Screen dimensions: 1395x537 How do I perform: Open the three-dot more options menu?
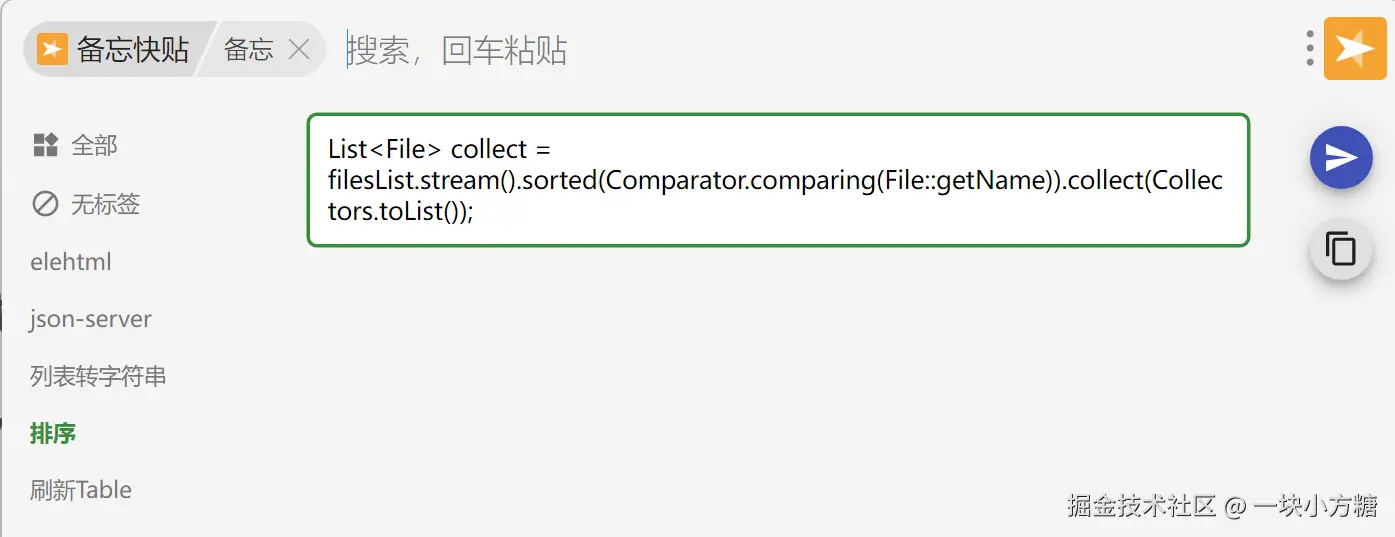pyautogui.click(x=1310, y=48)
